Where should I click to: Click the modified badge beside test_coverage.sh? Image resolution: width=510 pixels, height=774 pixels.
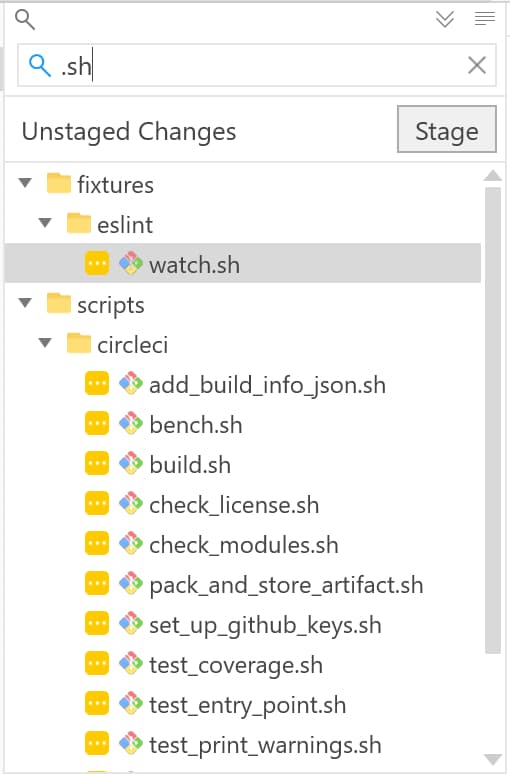click(97, 664)
